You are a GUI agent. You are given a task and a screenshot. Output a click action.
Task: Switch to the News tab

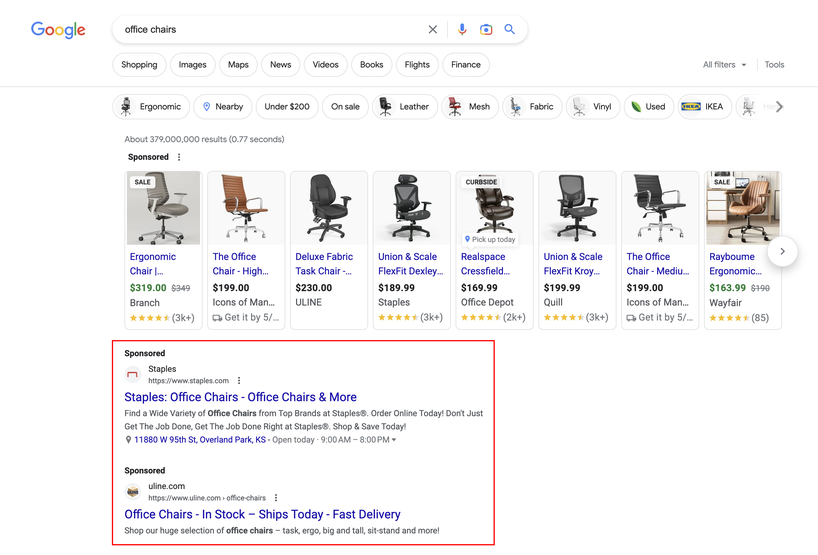[281, 65]
